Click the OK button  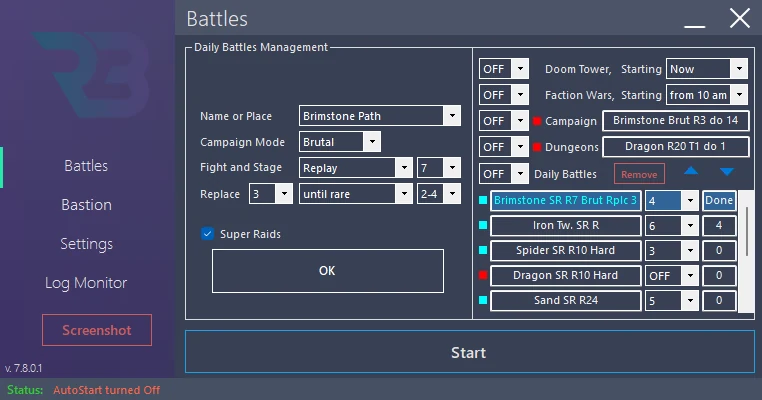328,271
